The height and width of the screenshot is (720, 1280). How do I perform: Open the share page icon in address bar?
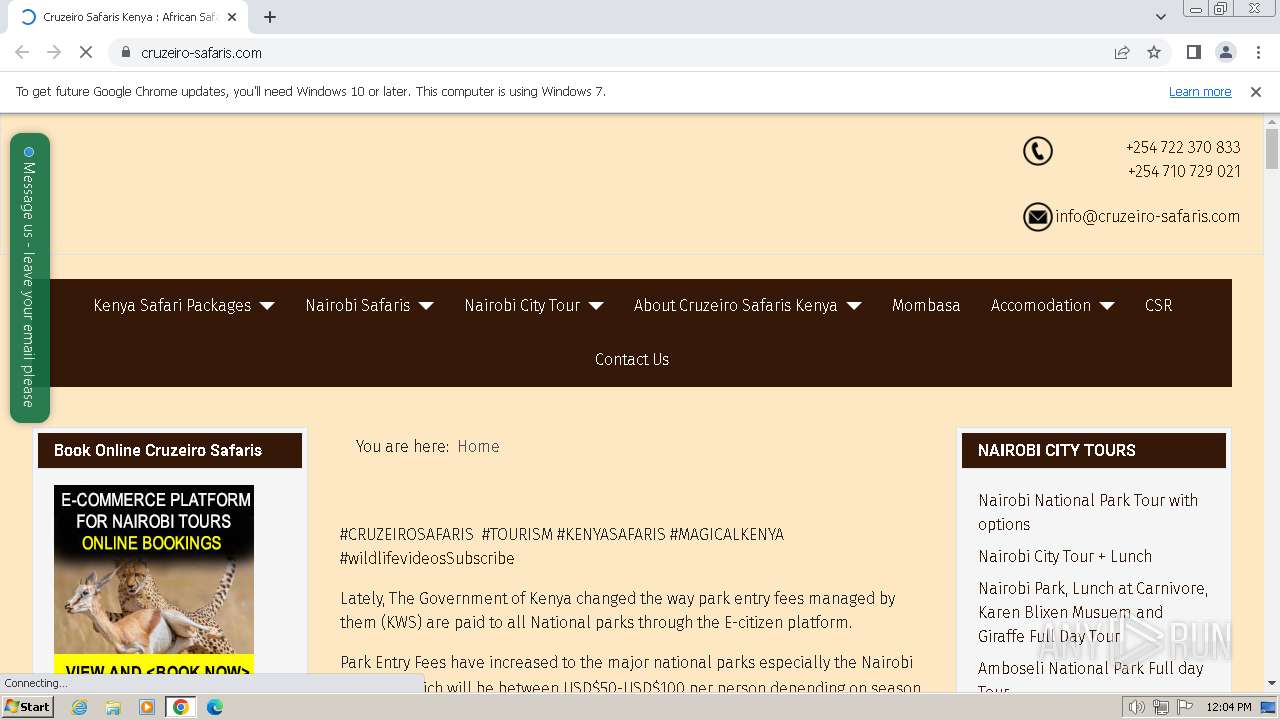coord(1122,52)
